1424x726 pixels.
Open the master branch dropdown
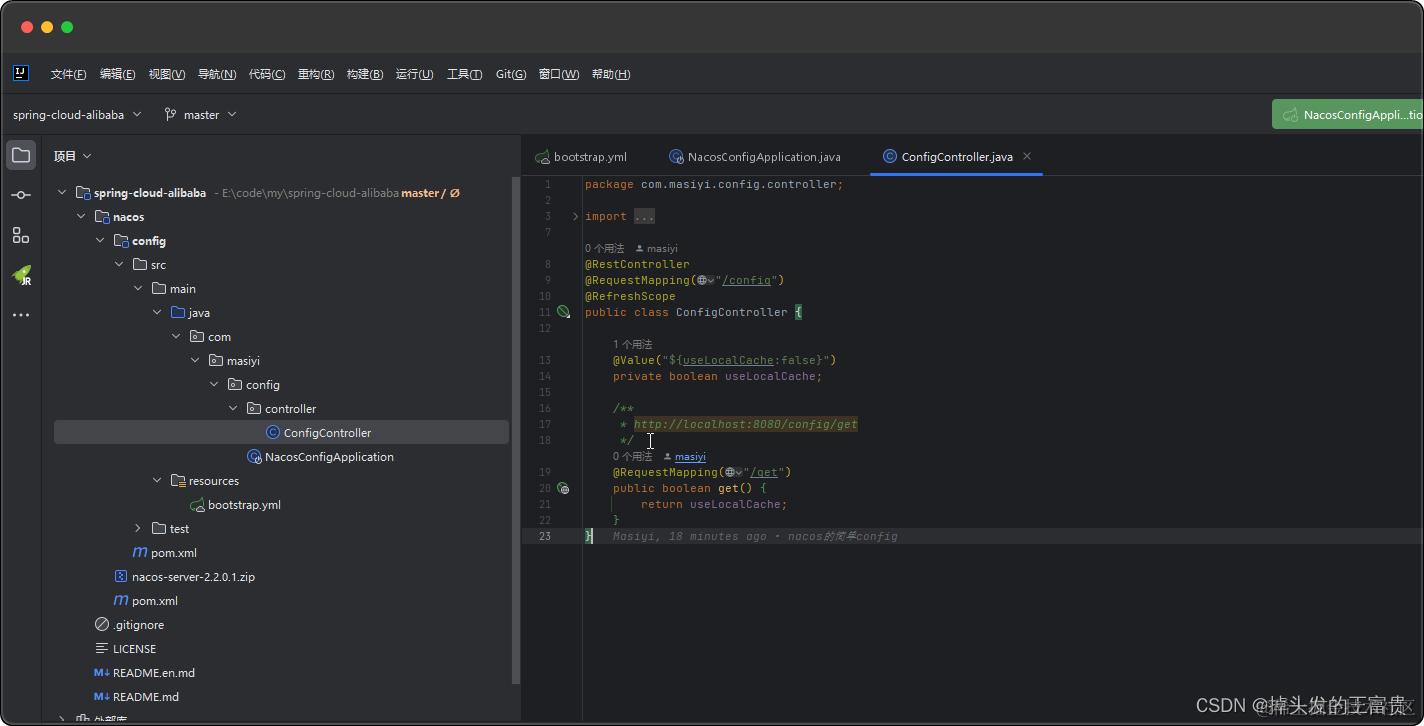click(x=201, y=115)
